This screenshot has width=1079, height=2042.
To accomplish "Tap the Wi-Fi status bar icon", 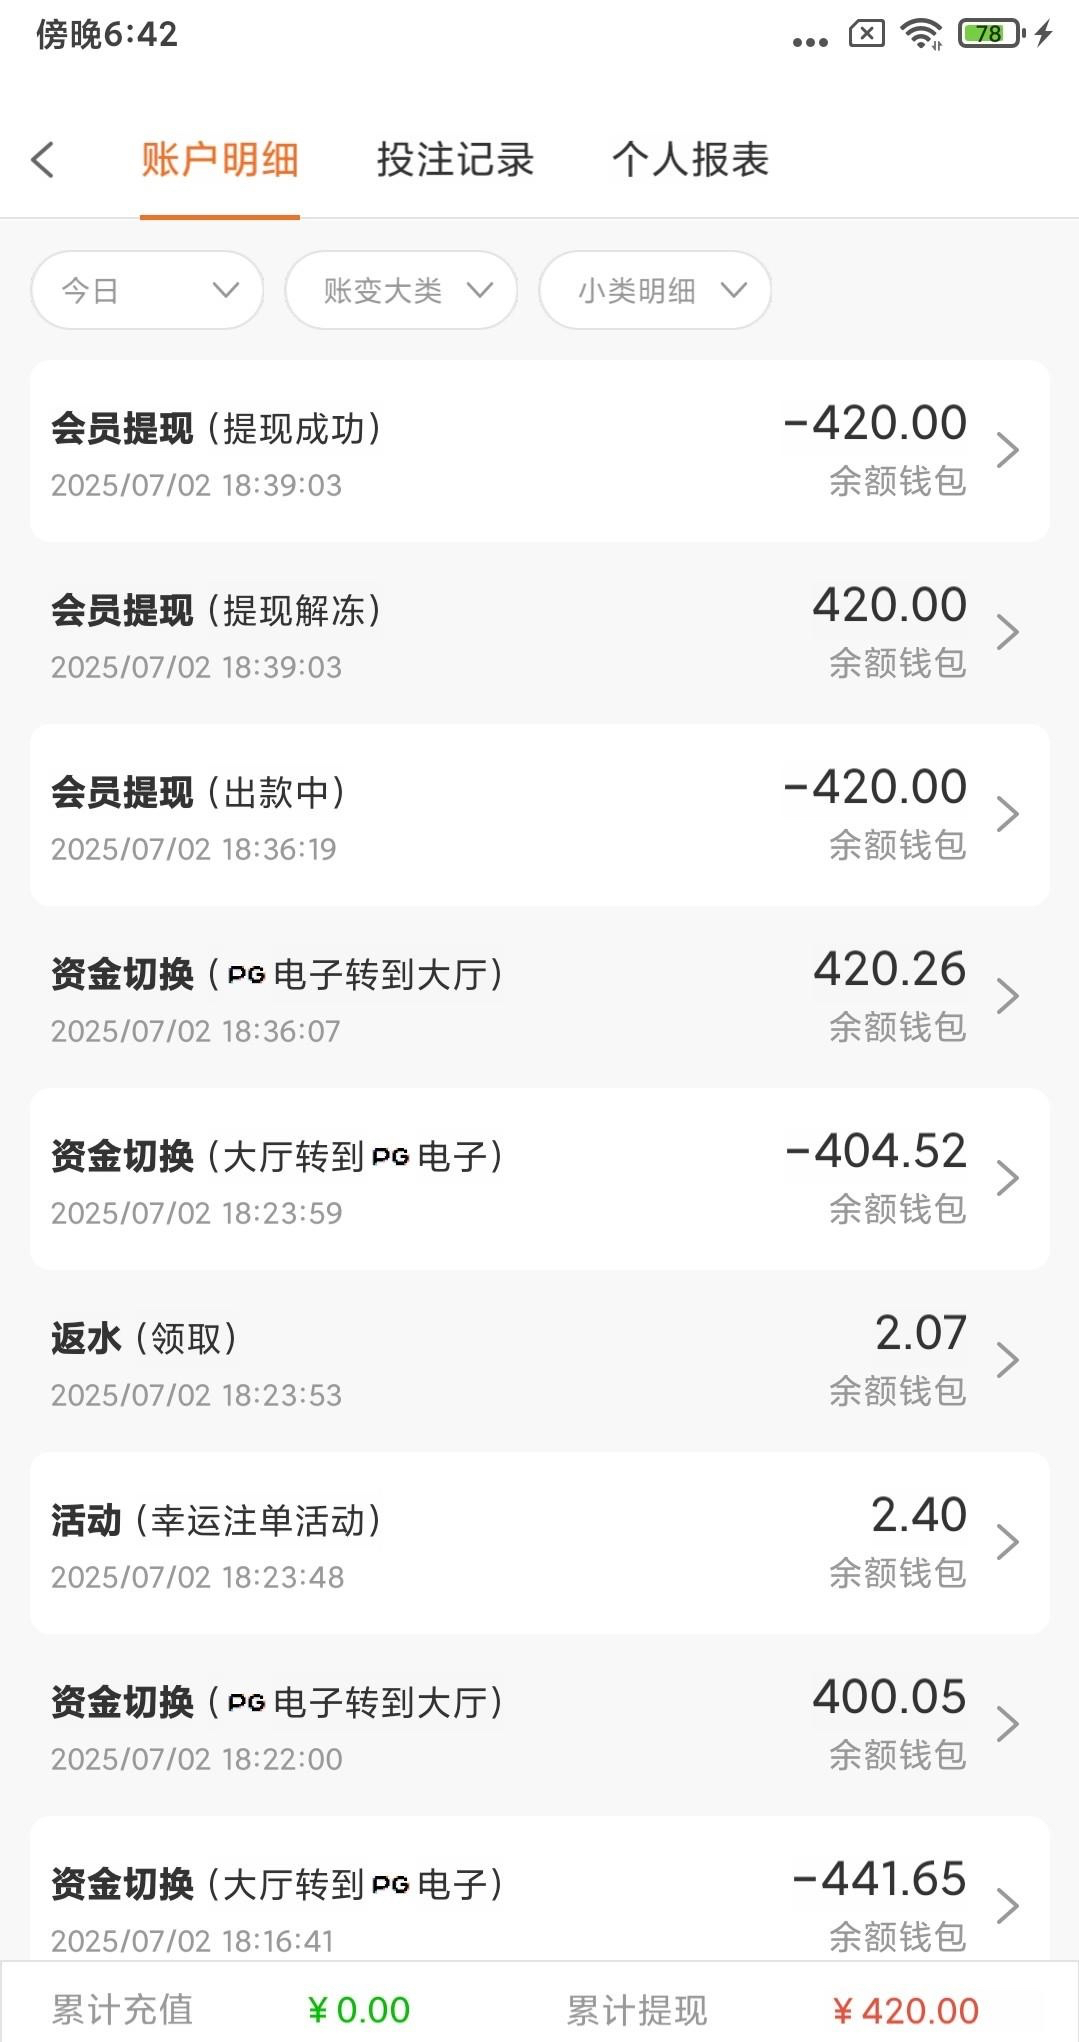I will 921,34.
